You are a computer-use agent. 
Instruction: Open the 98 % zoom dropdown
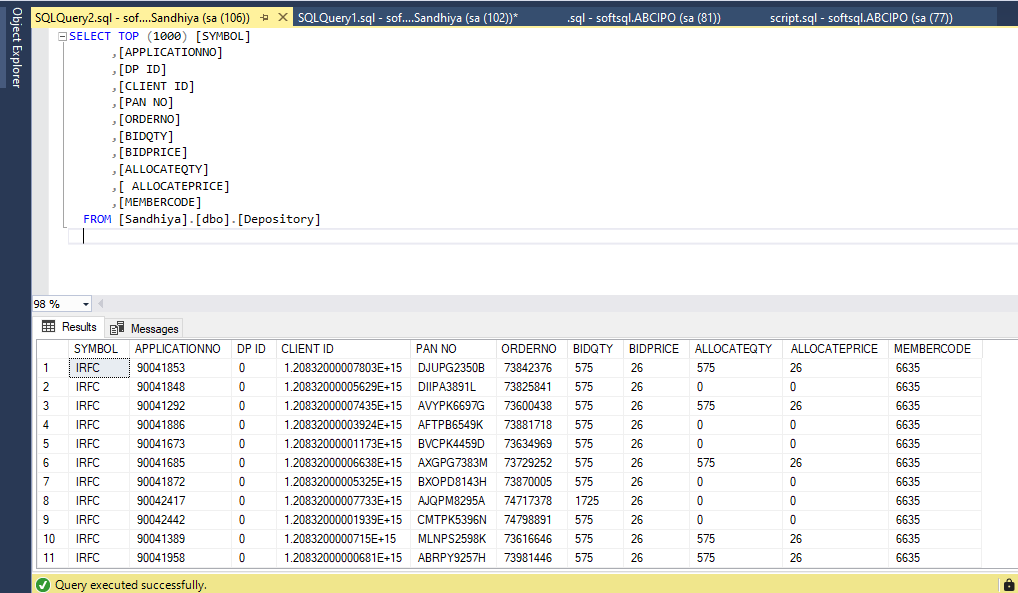point(86,304)
